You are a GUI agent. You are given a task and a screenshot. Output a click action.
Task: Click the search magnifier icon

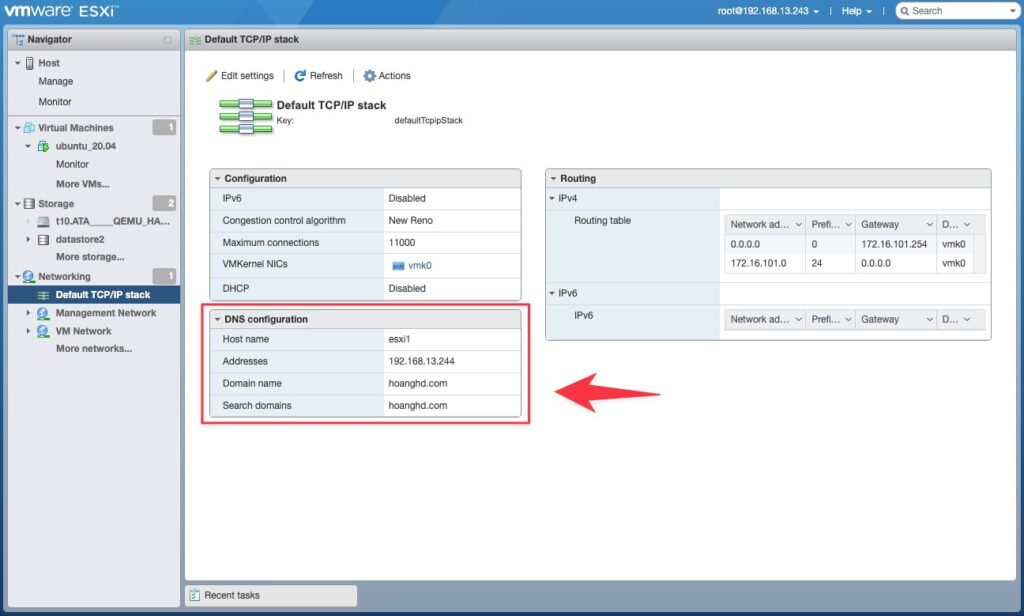tap(904, 11)
